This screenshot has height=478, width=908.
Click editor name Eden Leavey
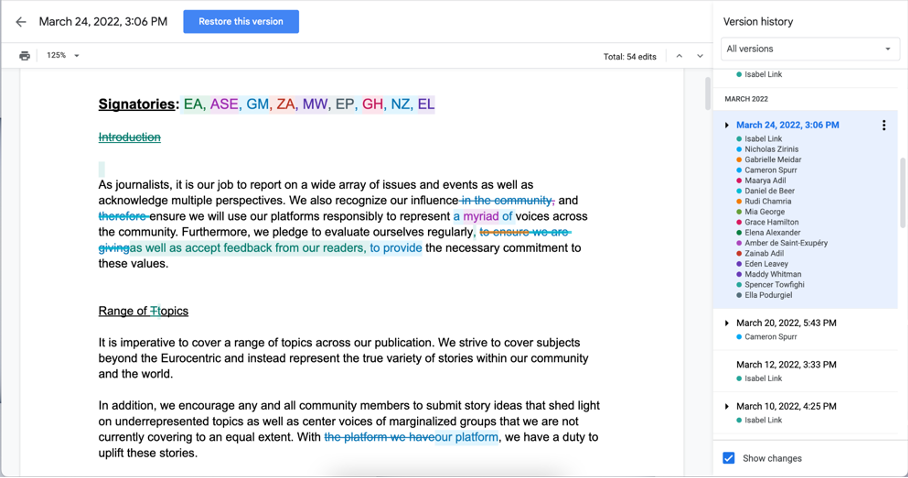(766, 264)
